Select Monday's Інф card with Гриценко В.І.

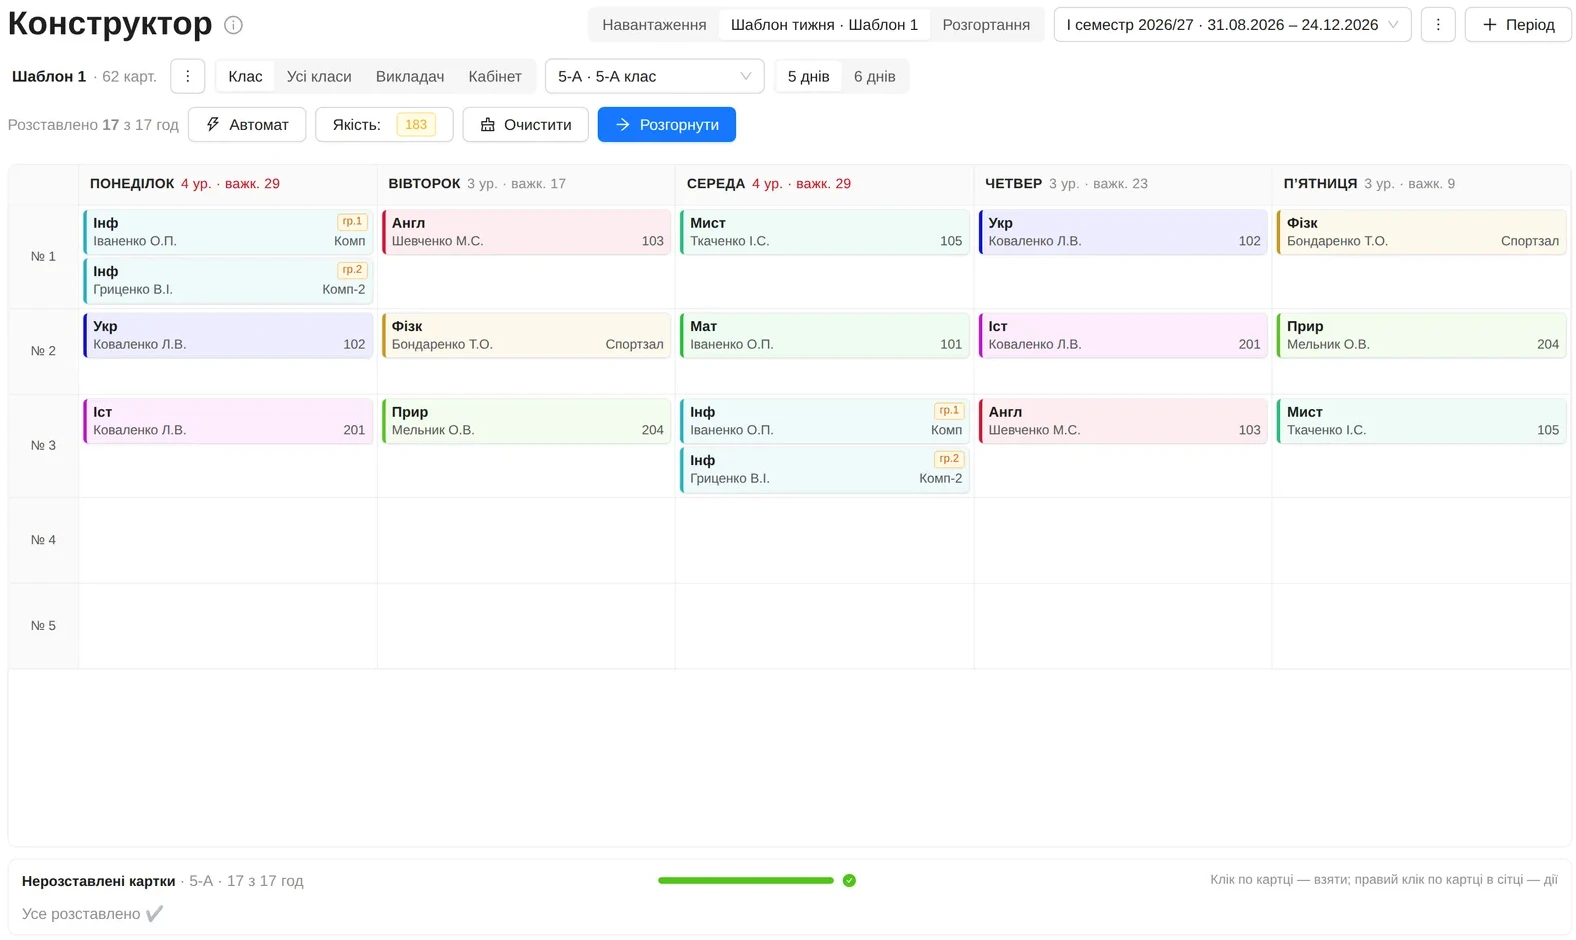pos(228,280)
